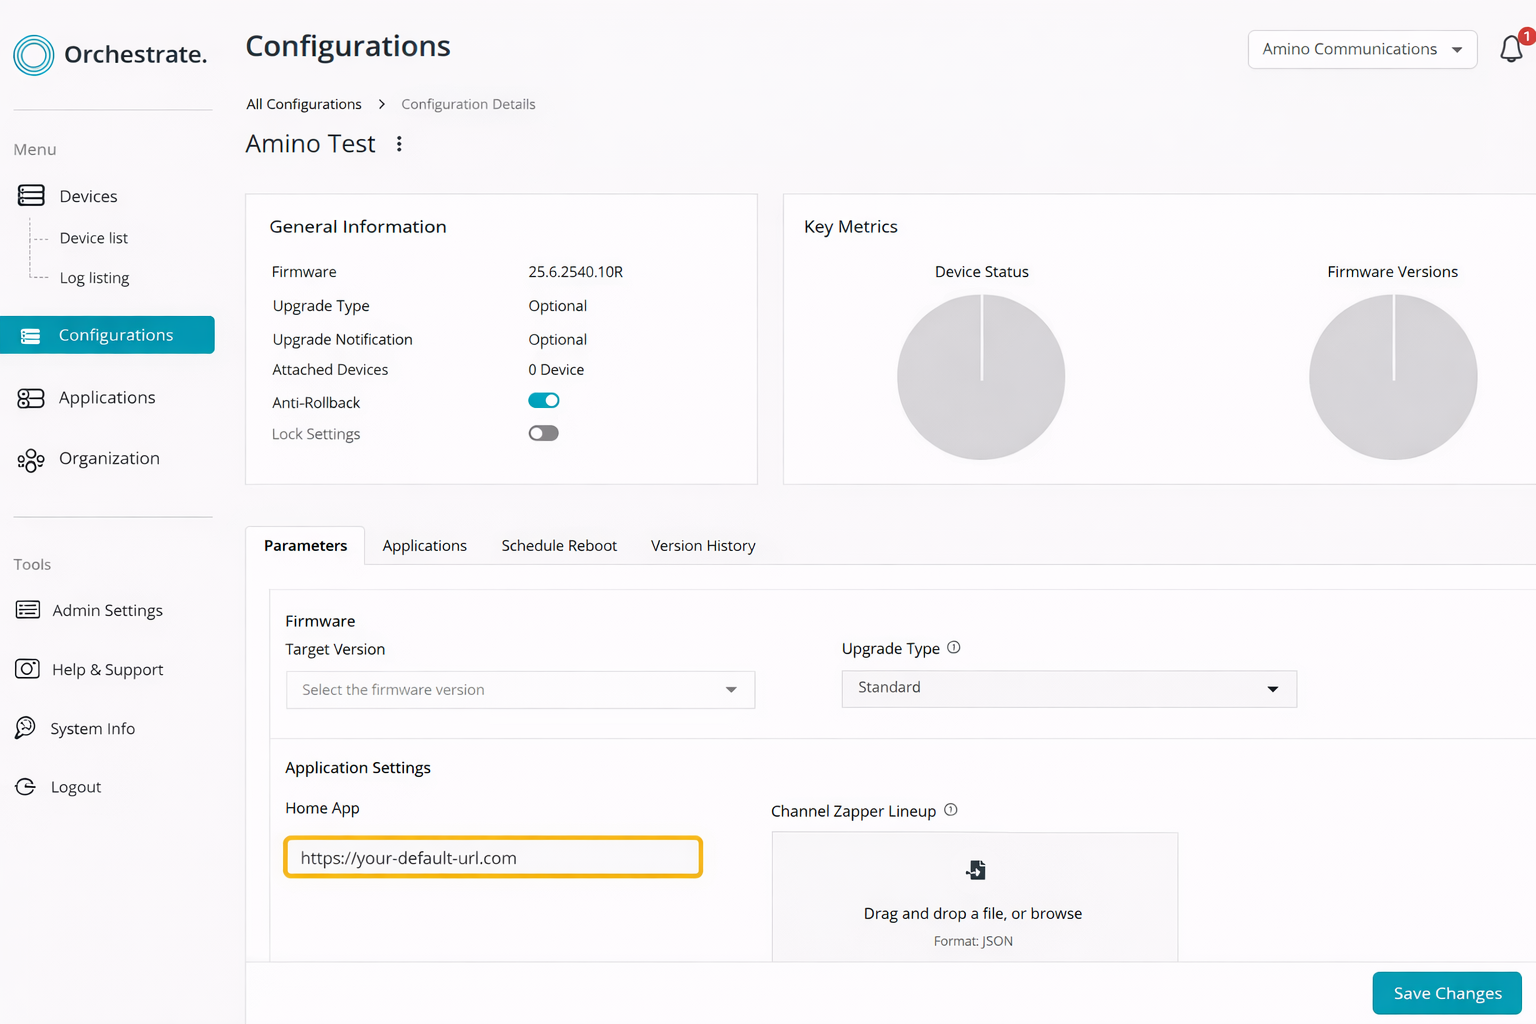Switch to the Schedule Reboot tab
The image size is (1536, 1024).
pos(559,546)
